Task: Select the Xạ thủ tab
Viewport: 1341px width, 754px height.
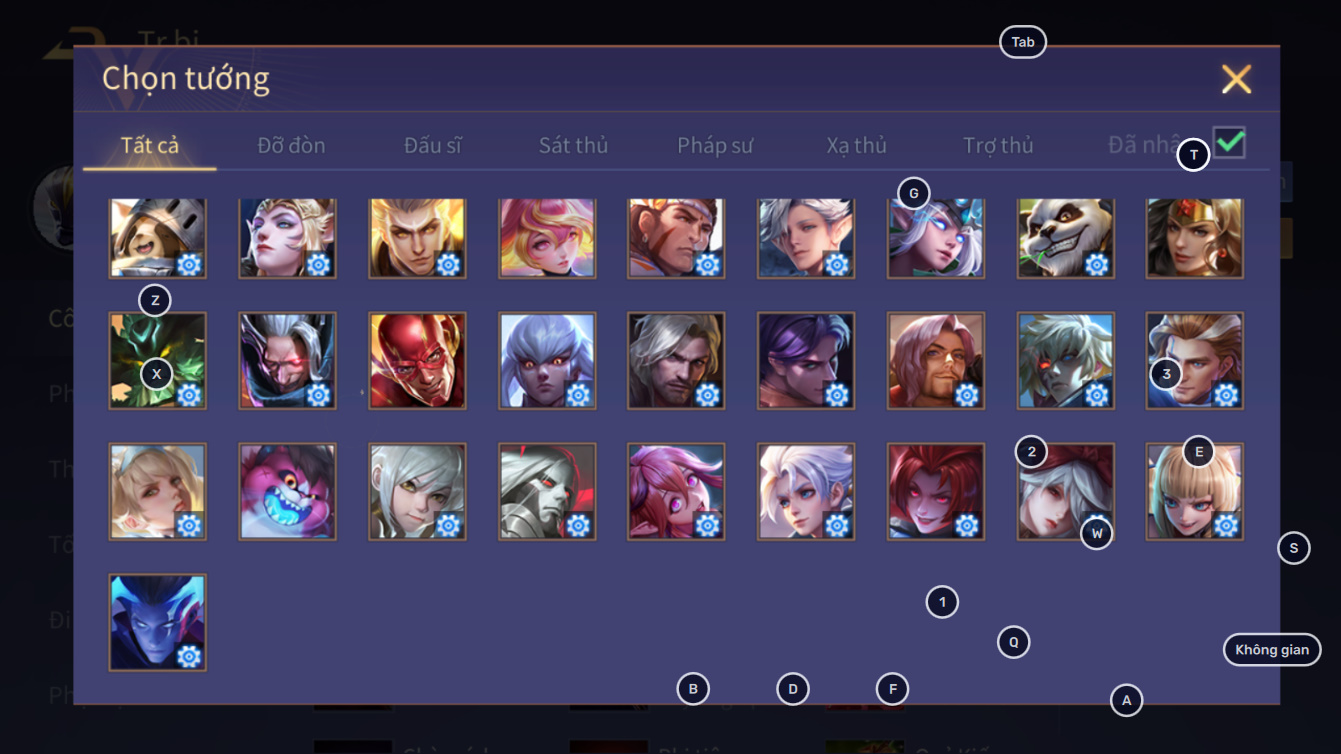Action: [x=857, y=145]
